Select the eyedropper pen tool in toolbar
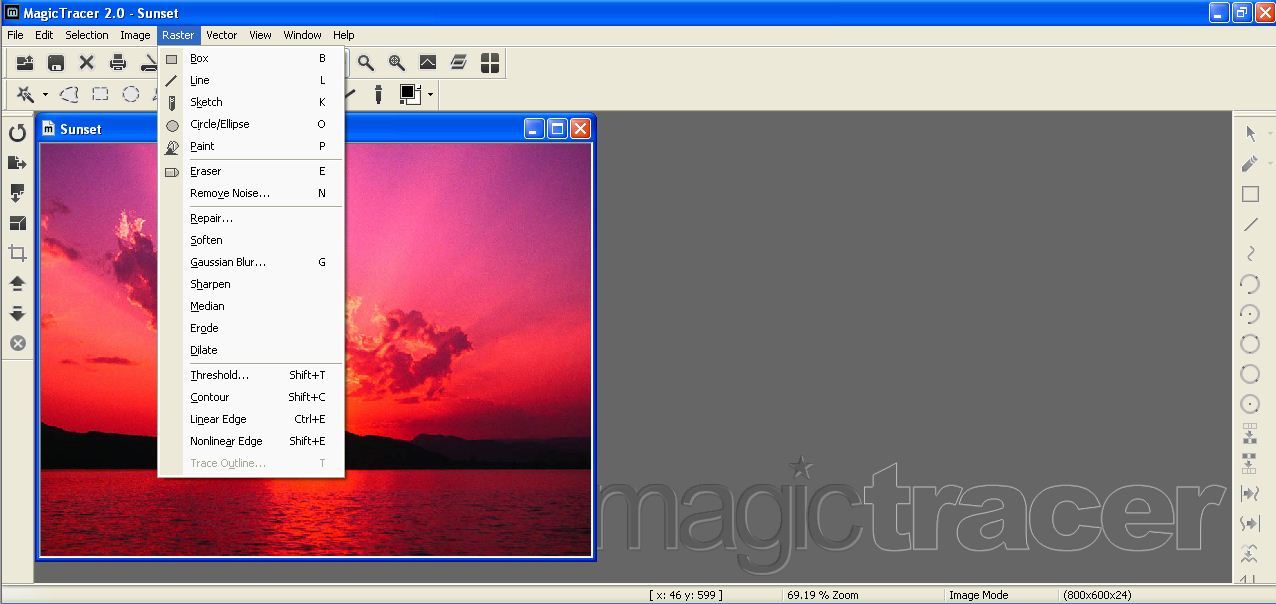This screenshot has width=1276, height=604. [378, 94]
